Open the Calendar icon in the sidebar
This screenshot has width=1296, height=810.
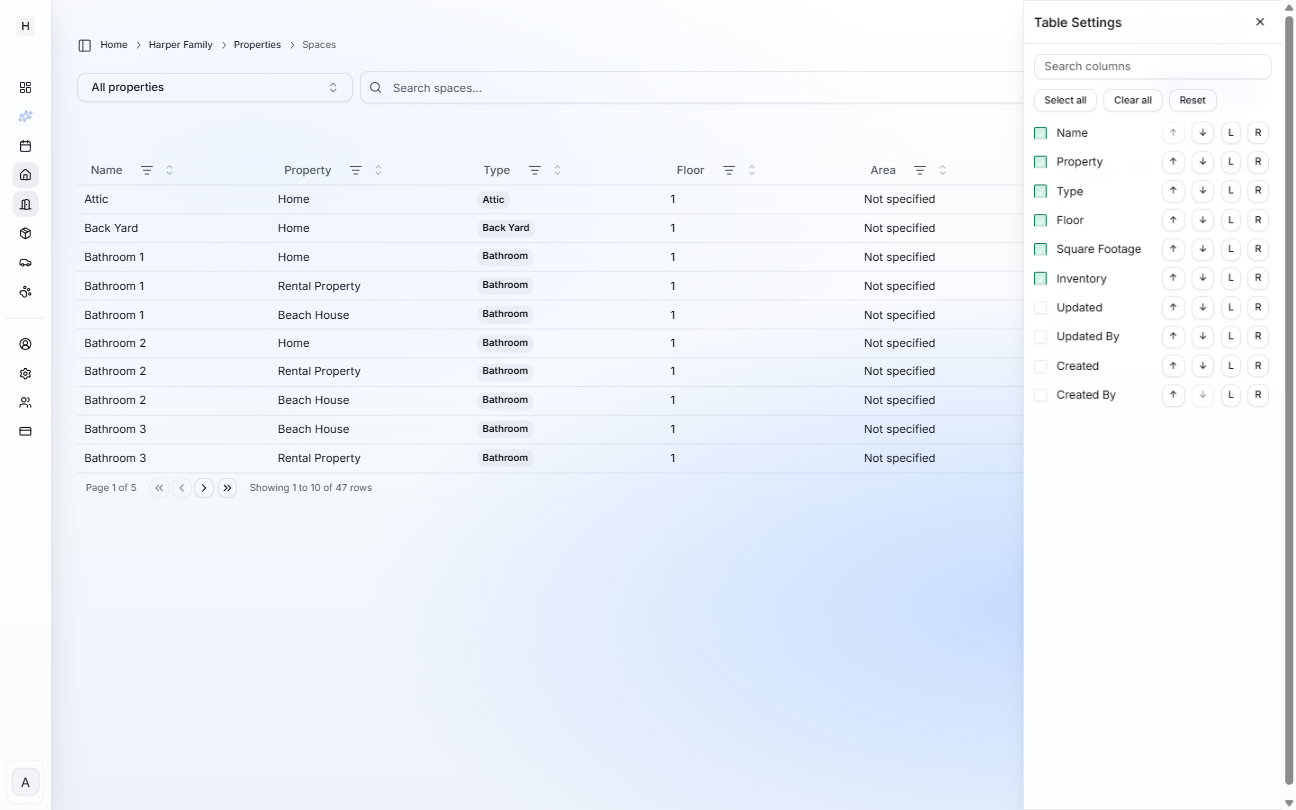click(x=25, y=146)
